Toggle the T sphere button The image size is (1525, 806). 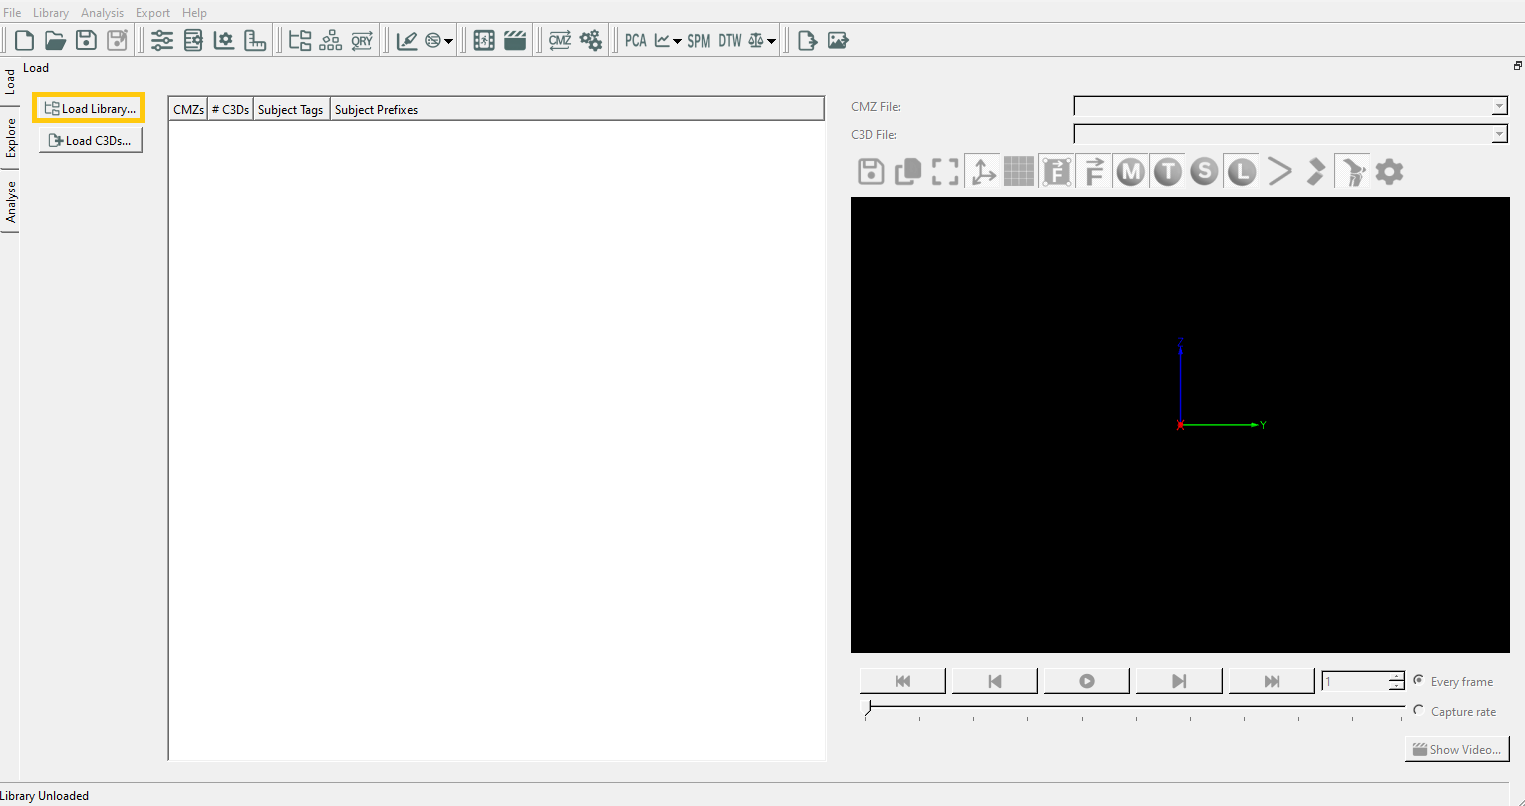pos(1167,172)
